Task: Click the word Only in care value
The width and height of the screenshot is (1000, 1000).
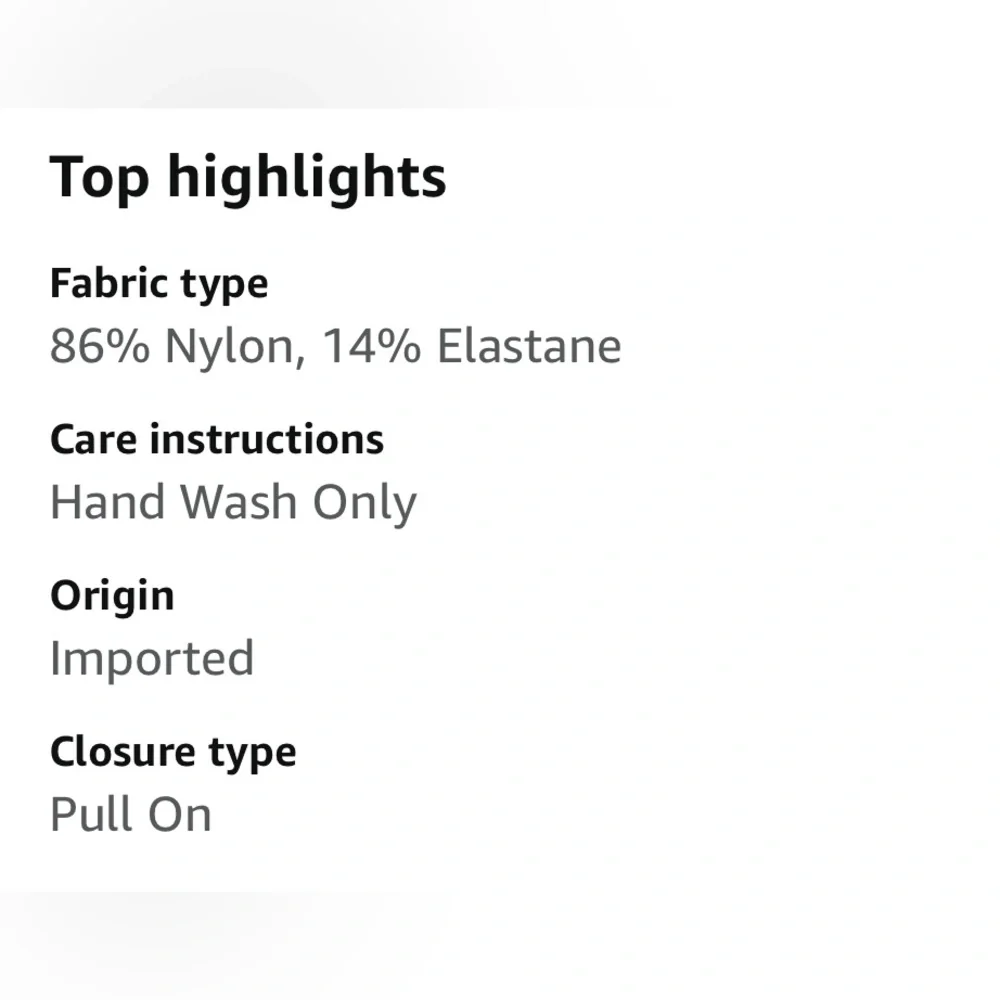Action: (364, 503)
